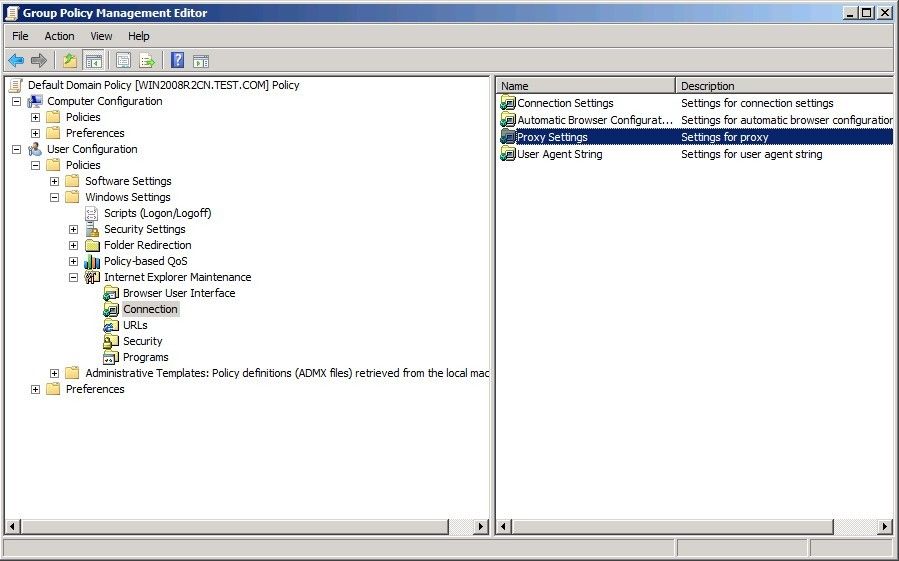The width and height of the screenshot is (899, 561).
Task: Click the Export List toolbar icon
Action: [x=147, y=60]
